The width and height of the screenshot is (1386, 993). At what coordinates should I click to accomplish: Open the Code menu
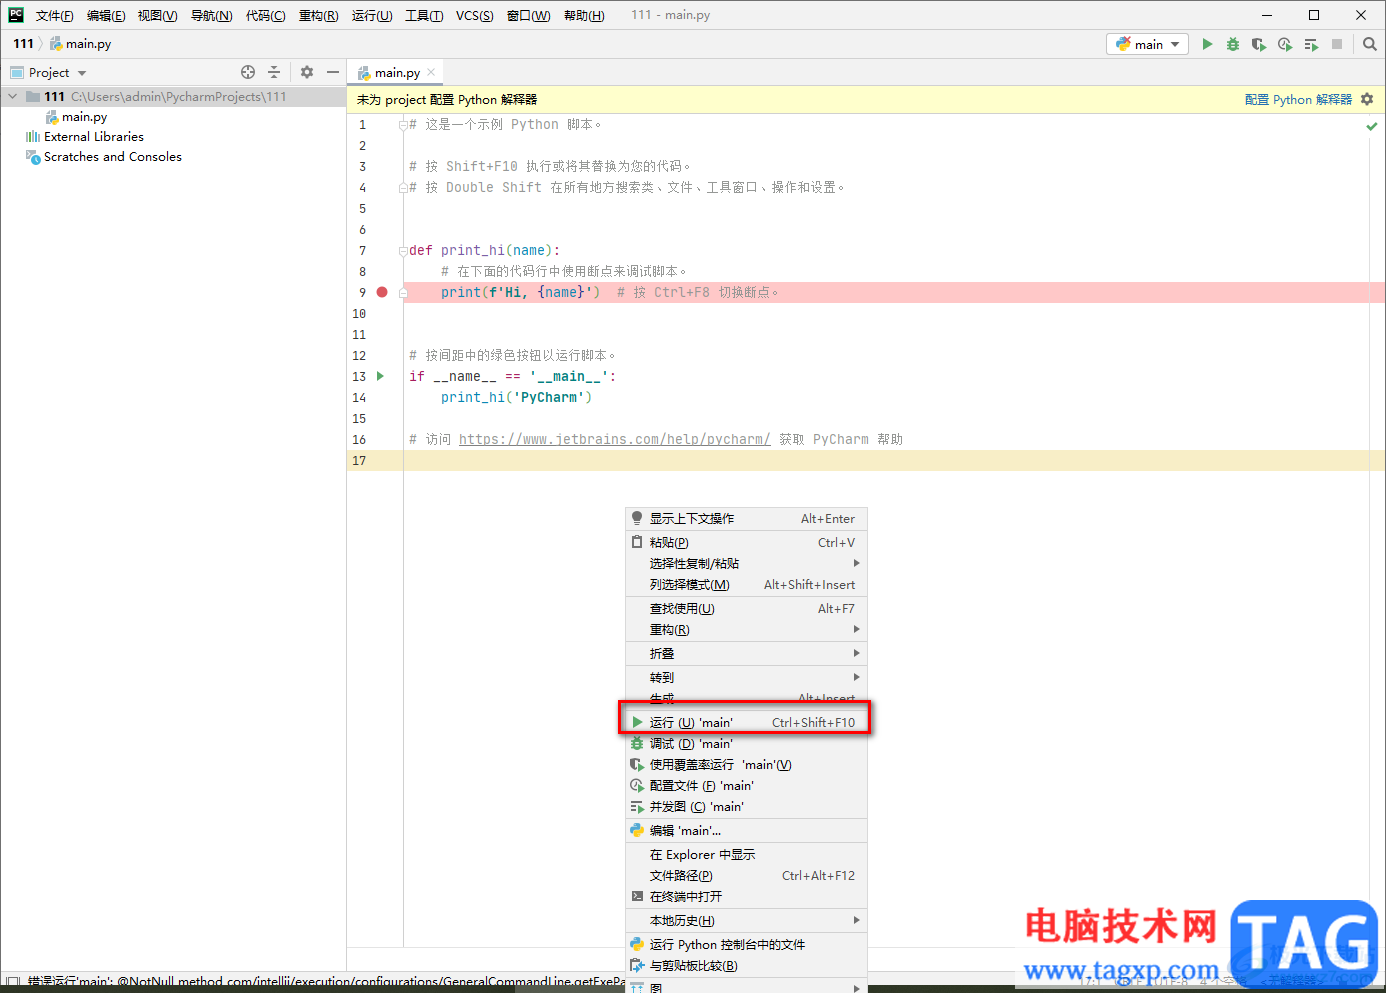[x=265, y=15]
